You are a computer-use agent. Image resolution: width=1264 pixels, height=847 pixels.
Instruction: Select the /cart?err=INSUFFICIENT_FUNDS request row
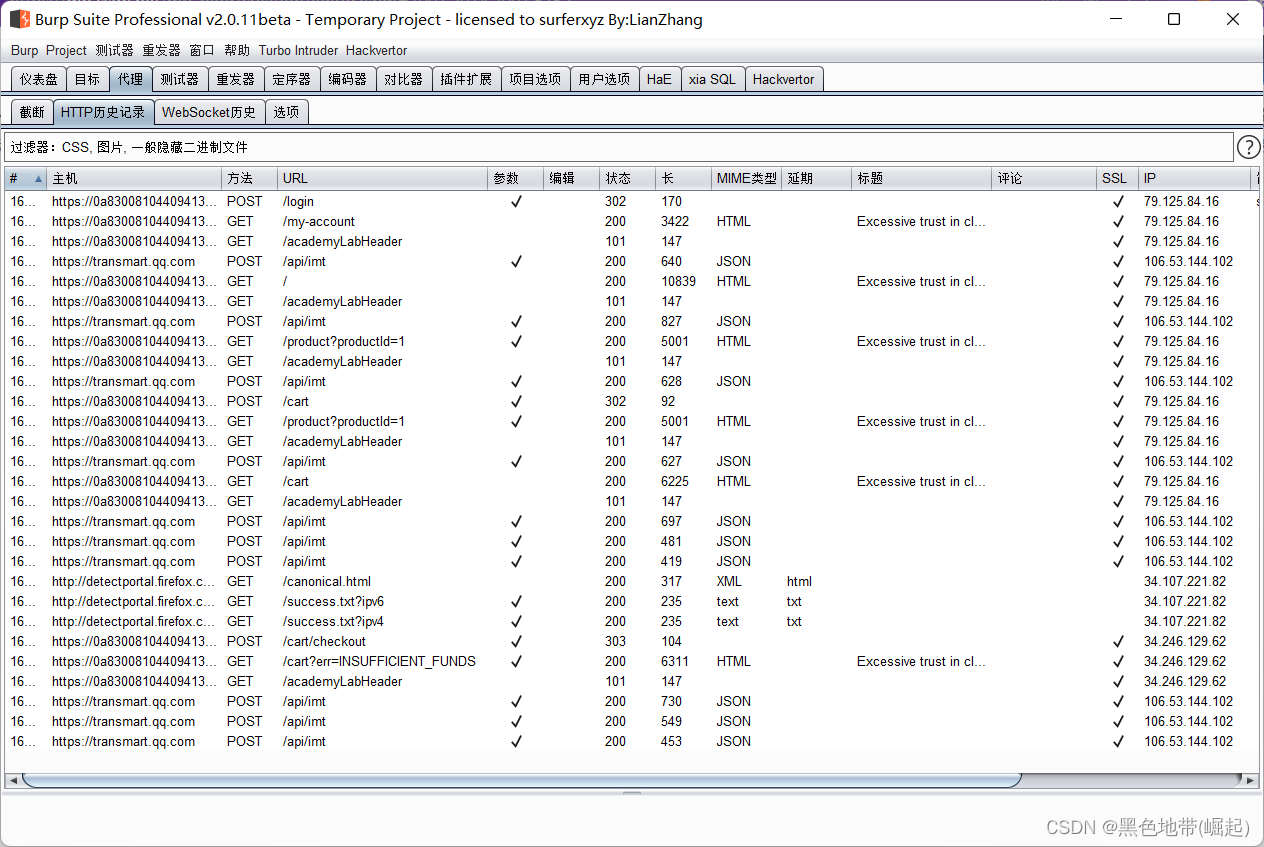pyautogui.click(x=631, y=661)
